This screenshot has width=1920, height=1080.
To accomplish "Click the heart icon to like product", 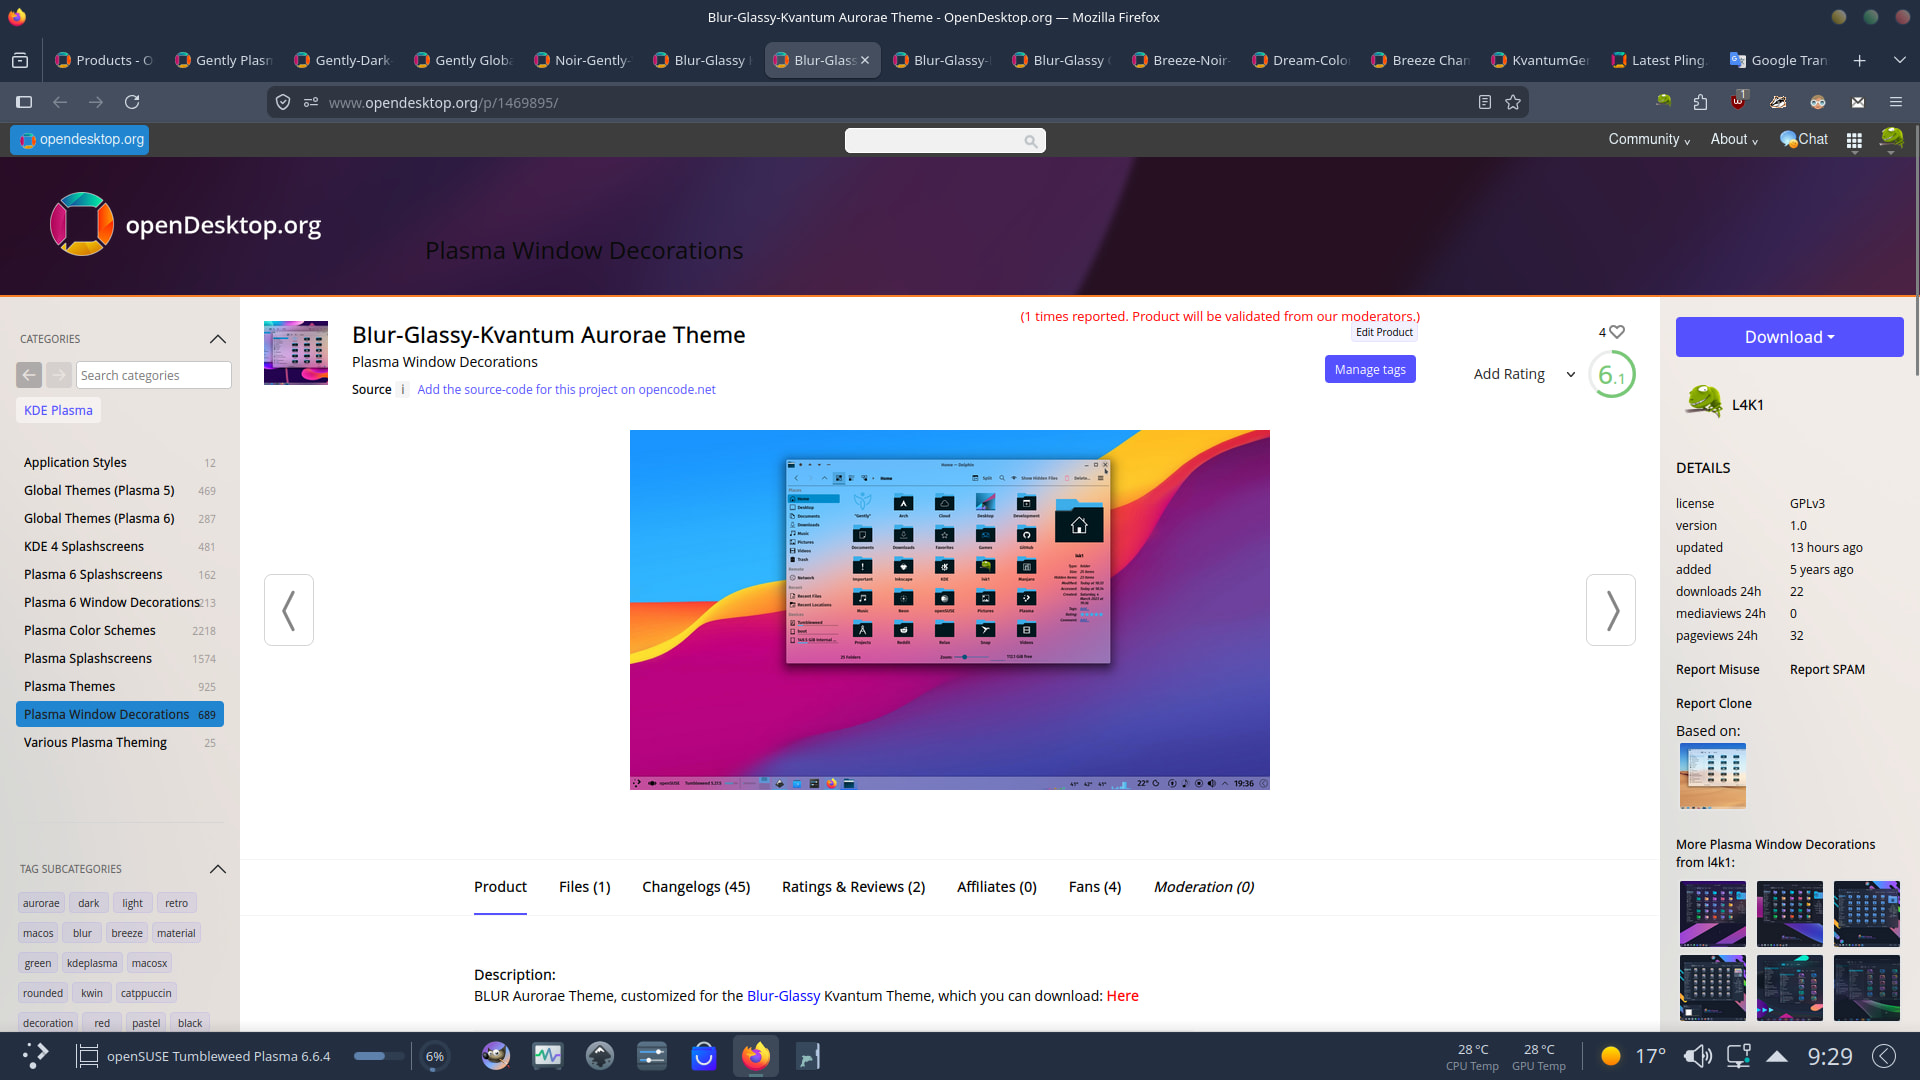I will point(1617,332).
